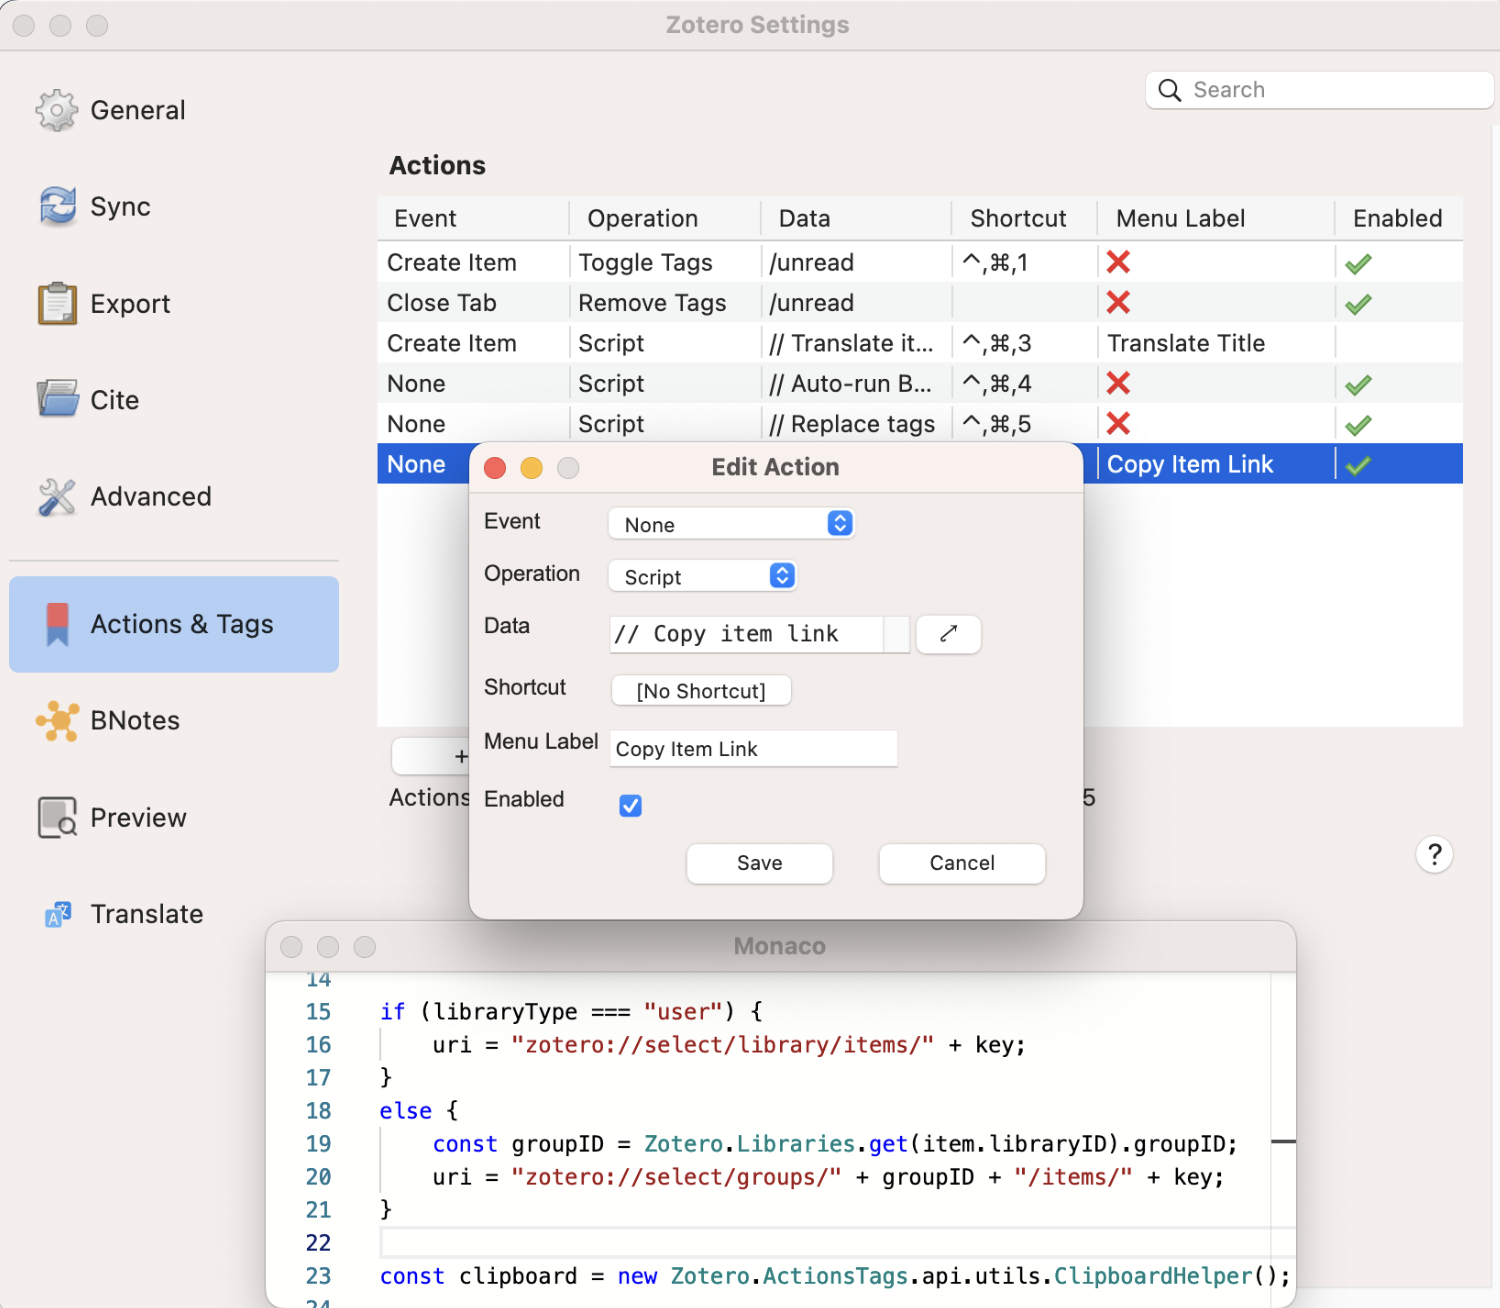Open the Export settings pane

click(104, 303)
